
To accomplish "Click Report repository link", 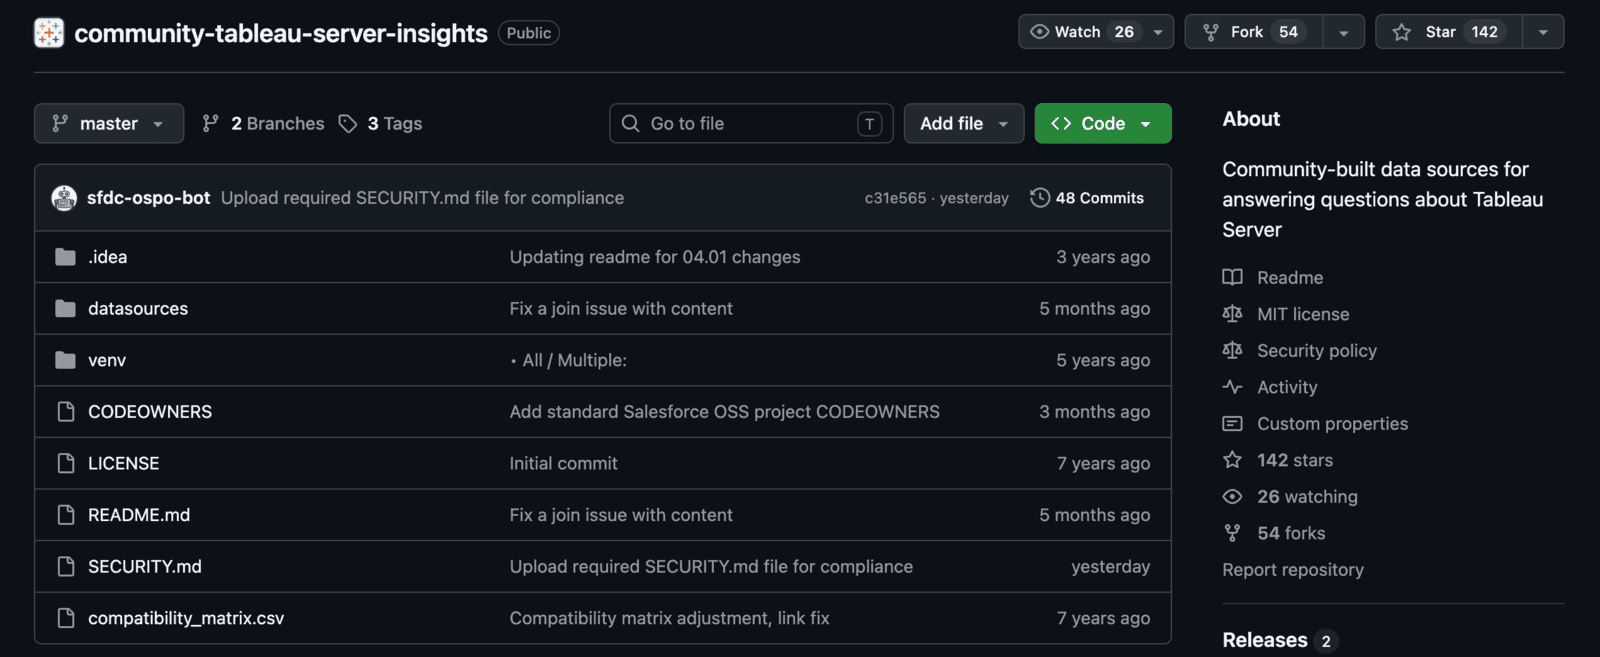I will pos(1293,570).
